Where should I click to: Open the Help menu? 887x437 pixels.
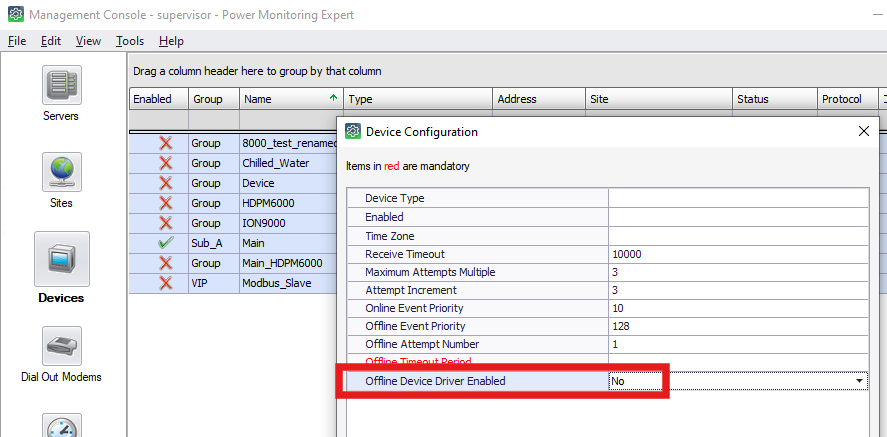pos(171,41)
